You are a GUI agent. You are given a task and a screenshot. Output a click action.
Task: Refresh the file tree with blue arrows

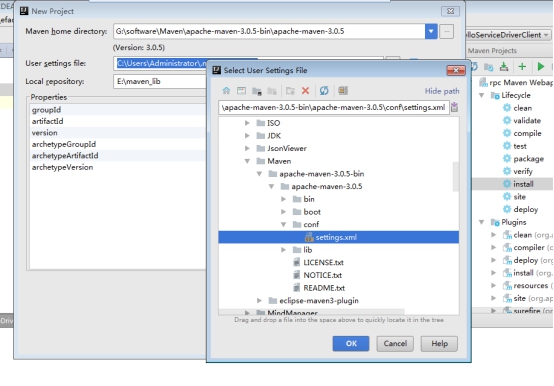(324, 91)
